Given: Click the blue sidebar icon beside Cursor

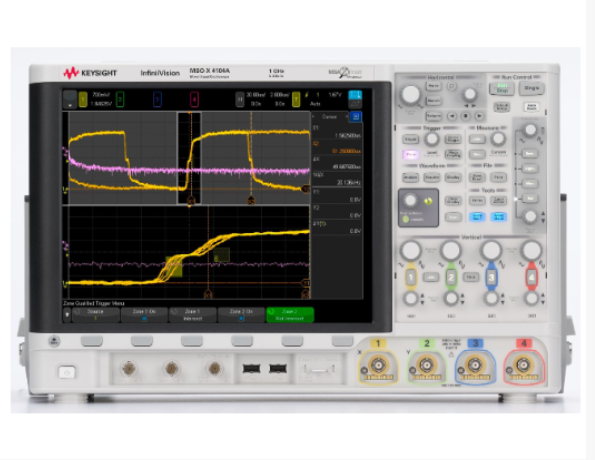Looking at the screenshot, I should [x=356, y=117].
